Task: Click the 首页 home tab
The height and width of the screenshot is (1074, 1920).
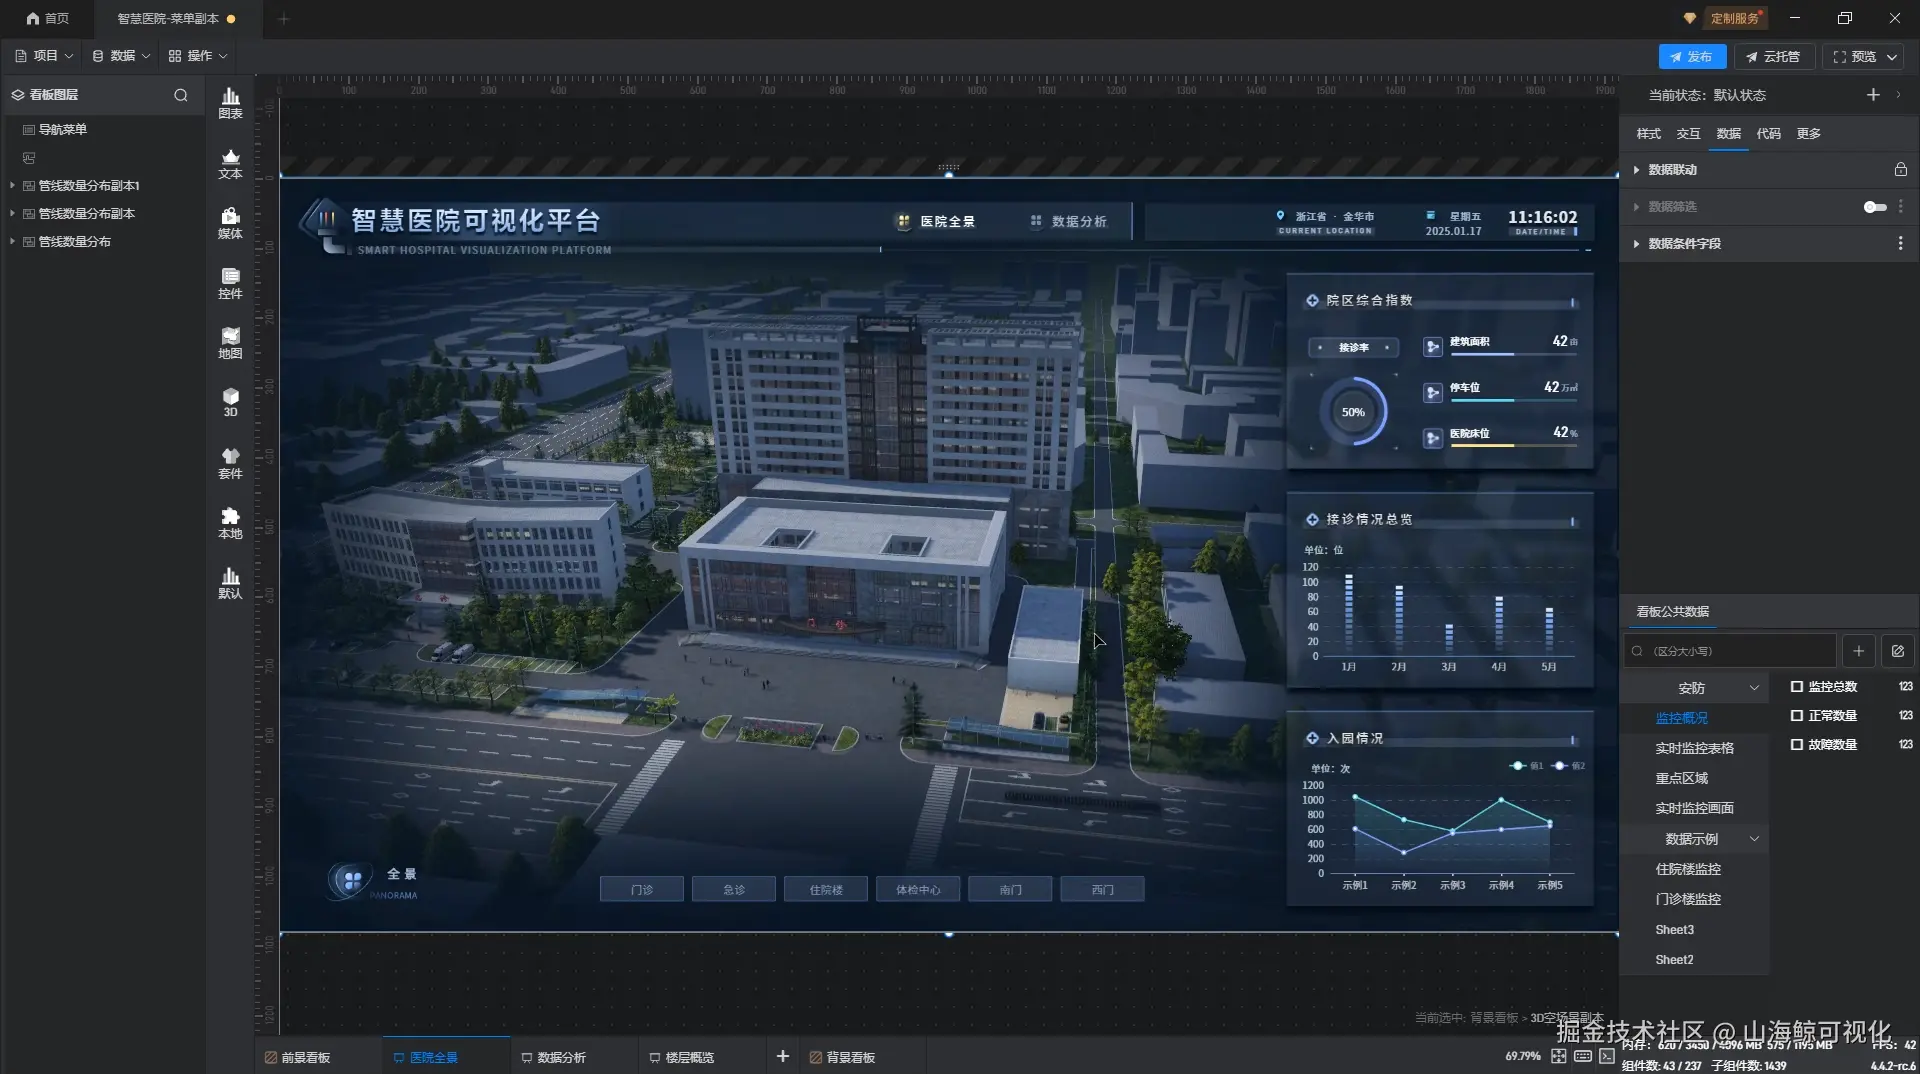Action: point(47,18)
